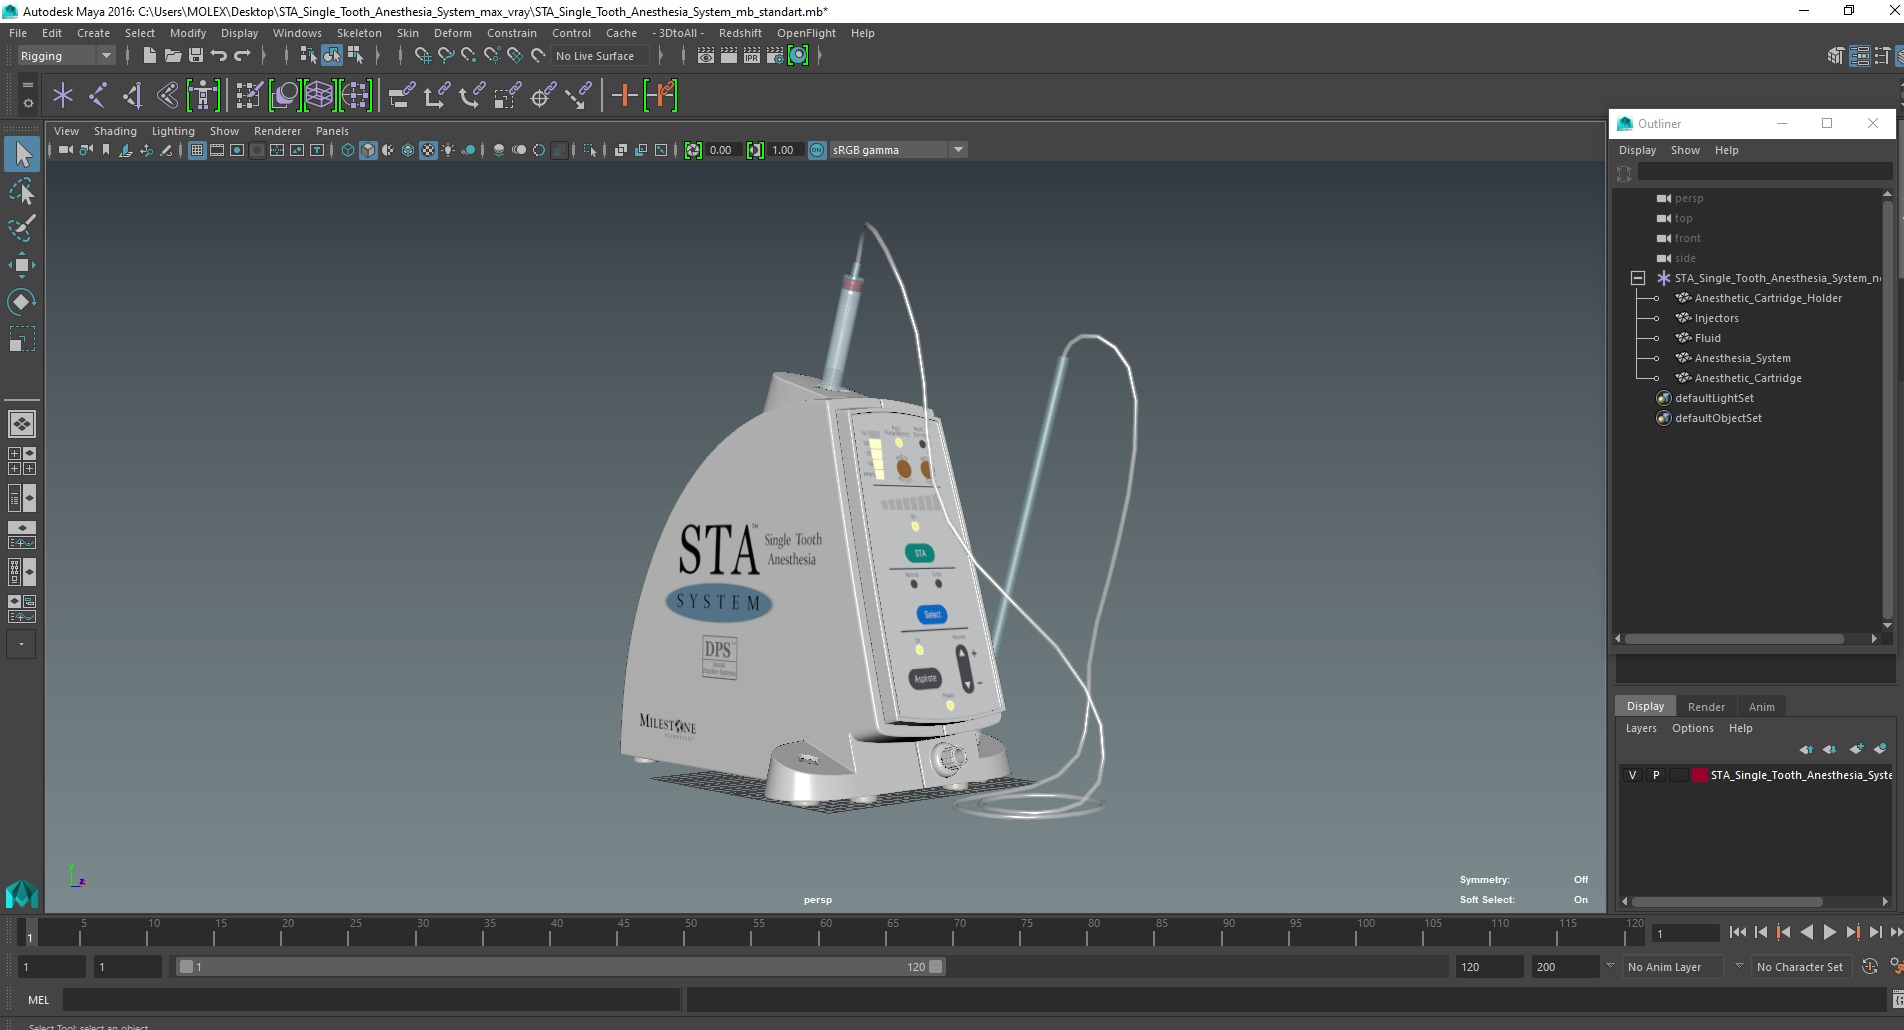The width and height of the screenshot is (1904, 1030).
Task: Click the Parent Constraint shelf icon
Action: pos(401,96)
